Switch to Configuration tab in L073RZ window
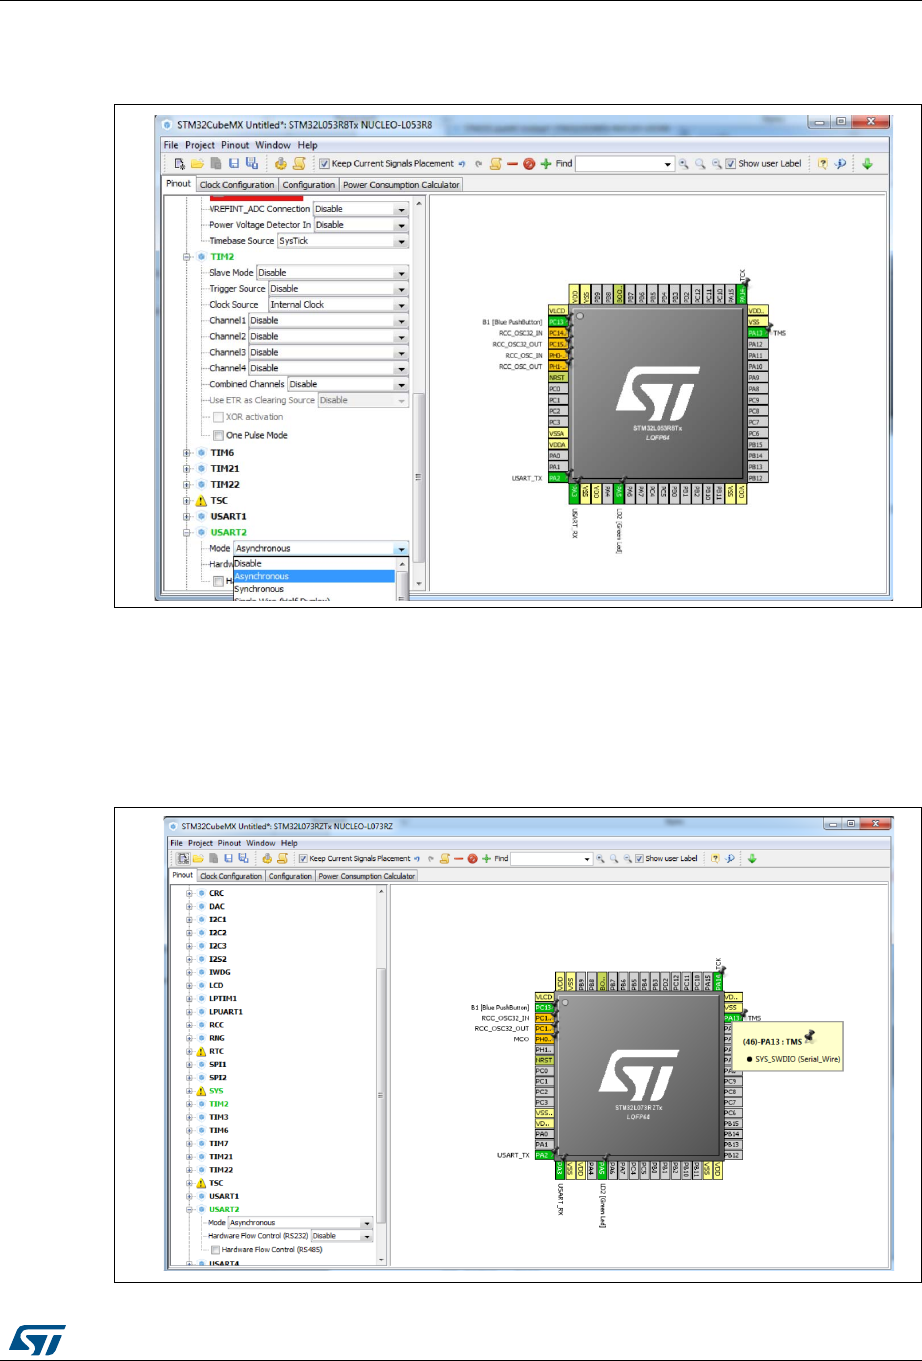 click(290, 876)
